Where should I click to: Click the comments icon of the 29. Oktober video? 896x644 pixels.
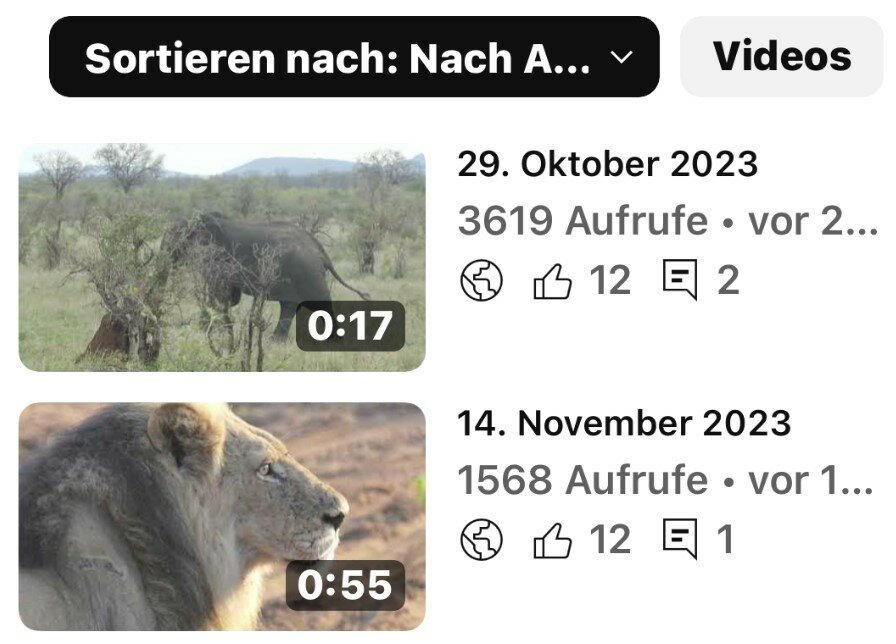coord(680,279)
